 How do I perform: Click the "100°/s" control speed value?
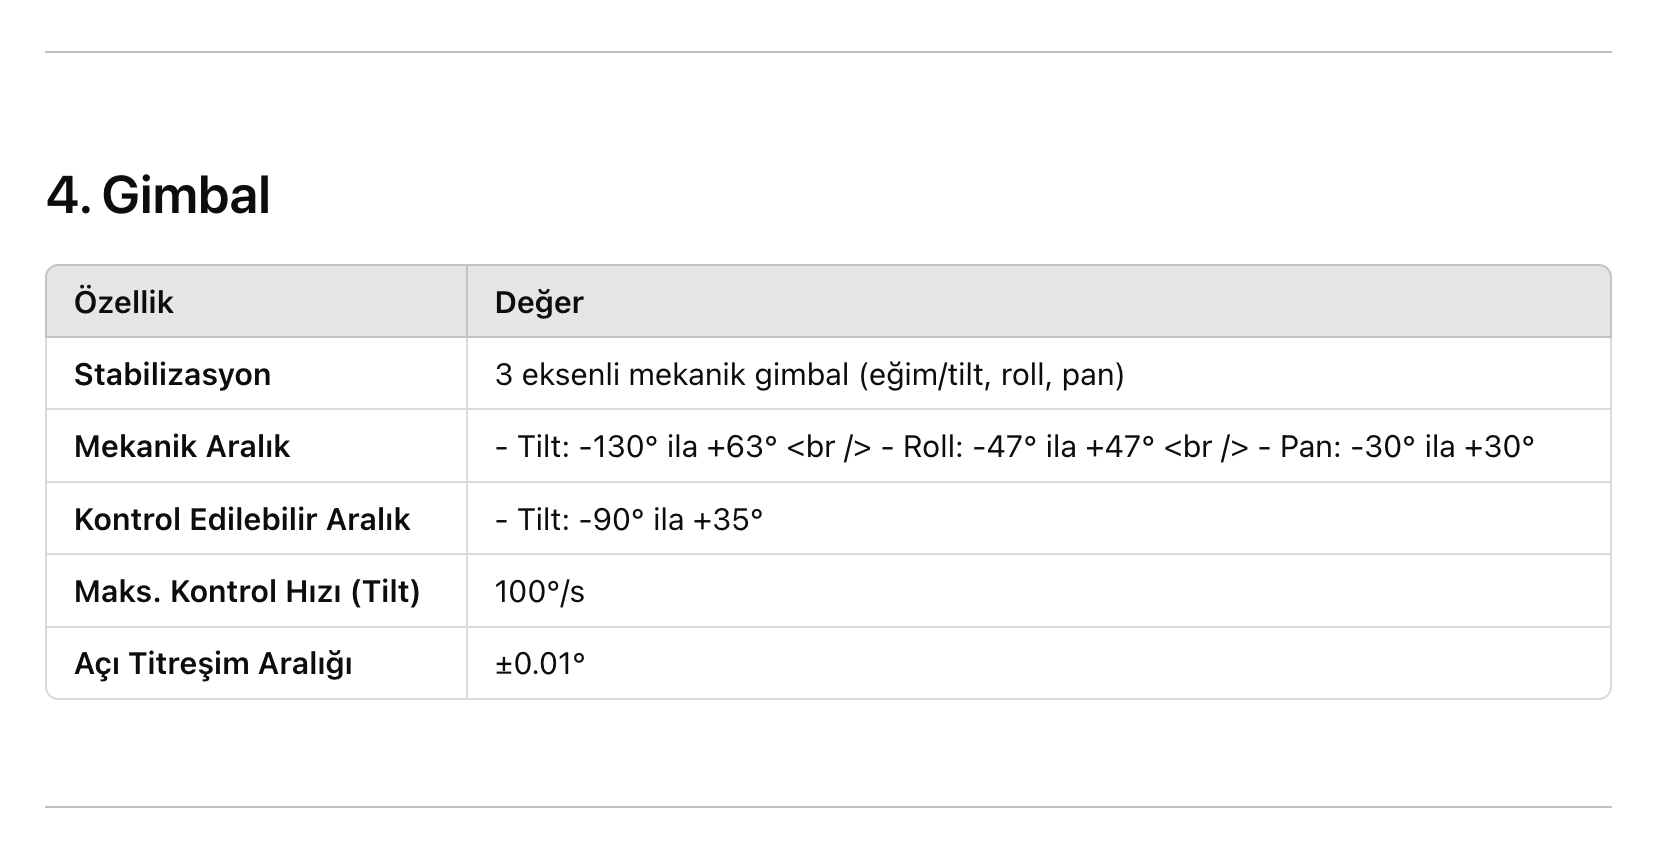point(540,591)
